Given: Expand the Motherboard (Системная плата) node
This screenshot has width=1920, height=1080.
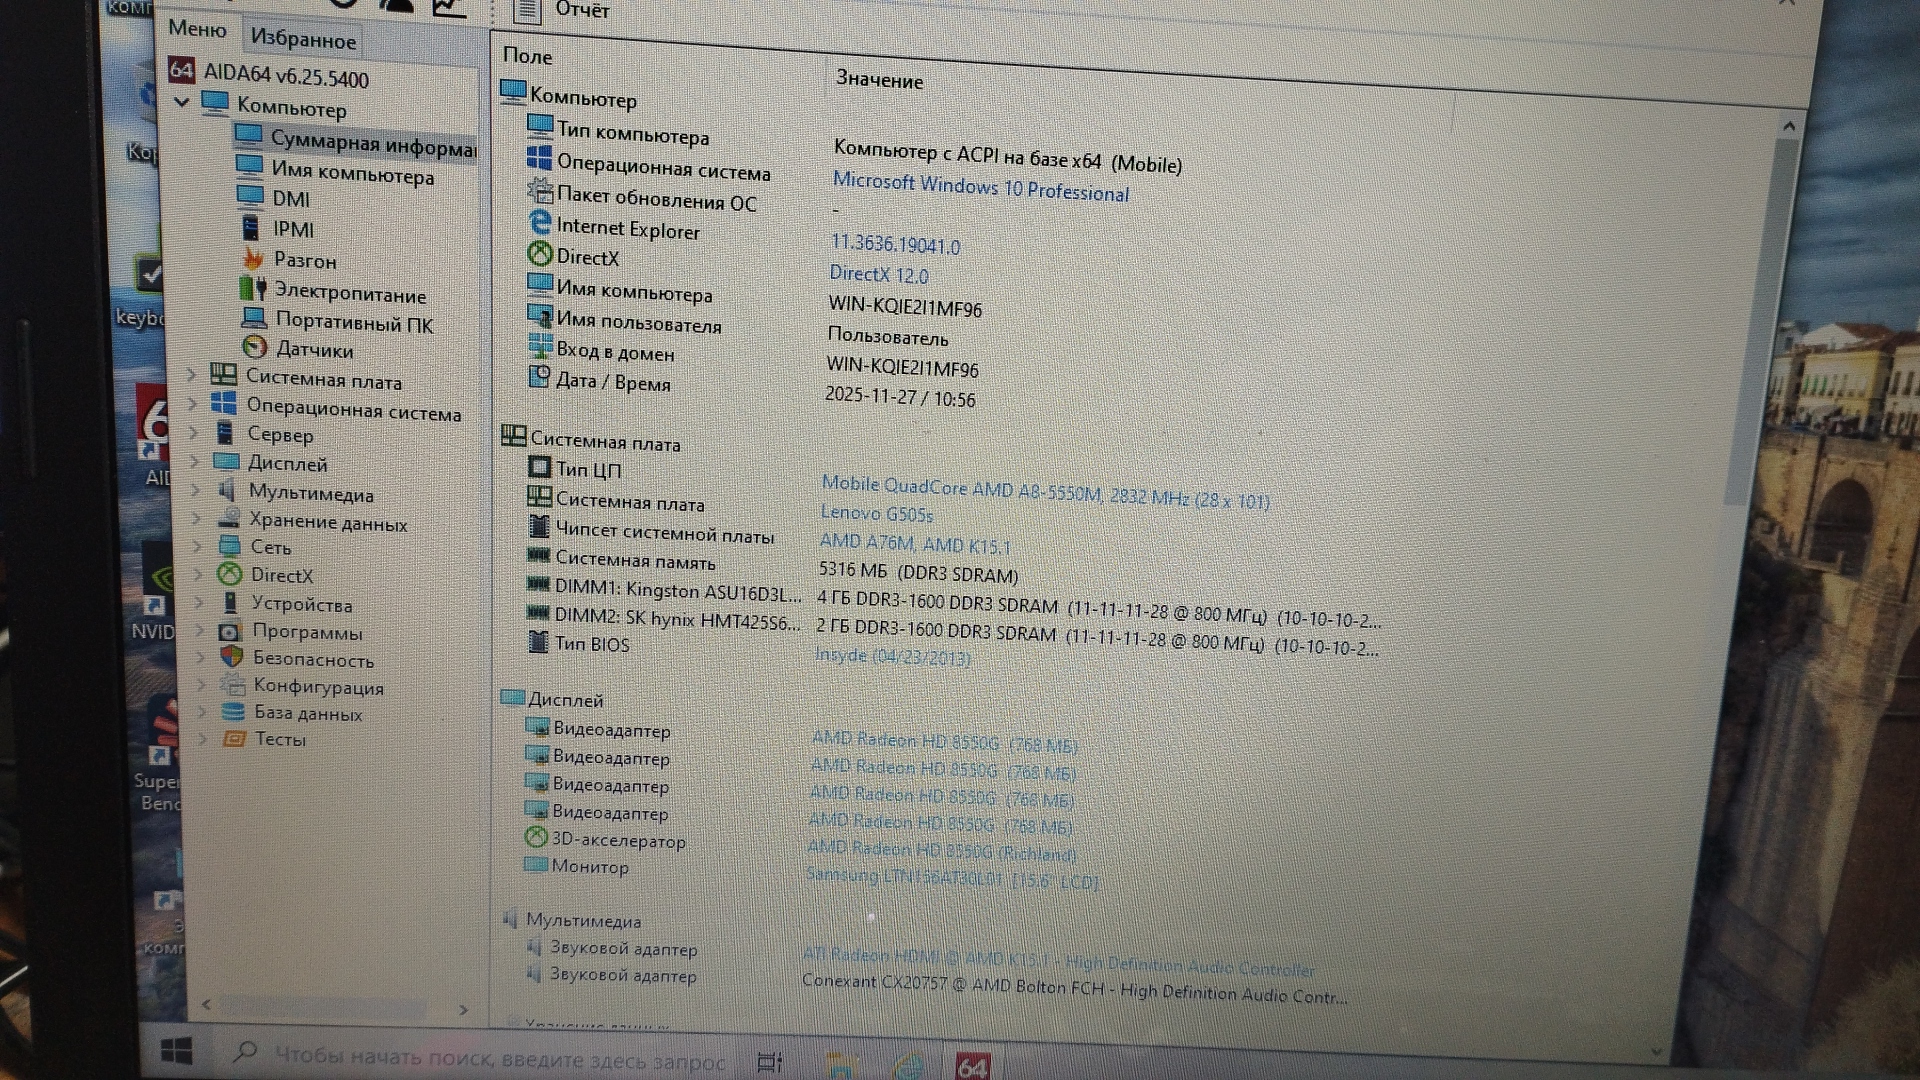Looking at the screenshot, I should tap(192, 375).
